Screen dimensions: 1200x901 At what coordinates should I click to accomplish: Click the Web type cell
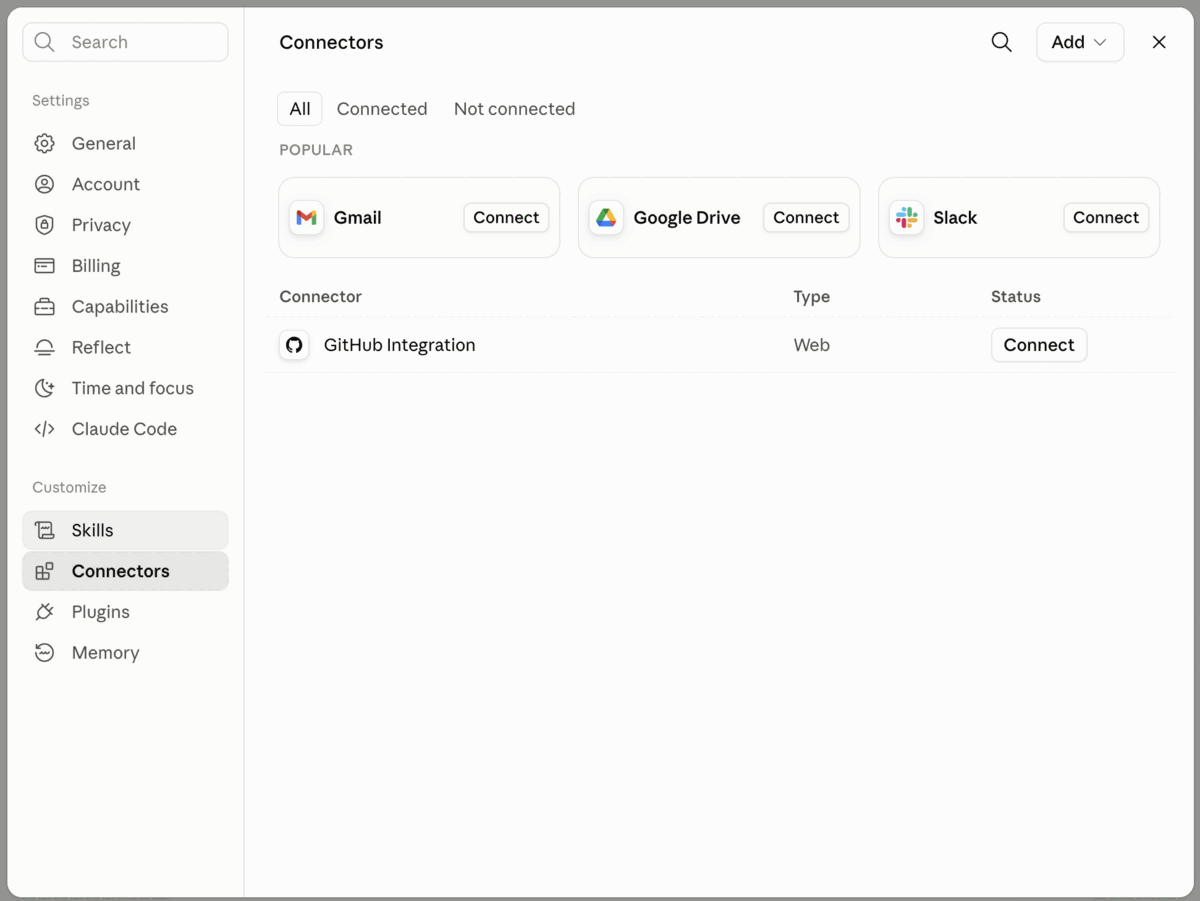point(812,345)
